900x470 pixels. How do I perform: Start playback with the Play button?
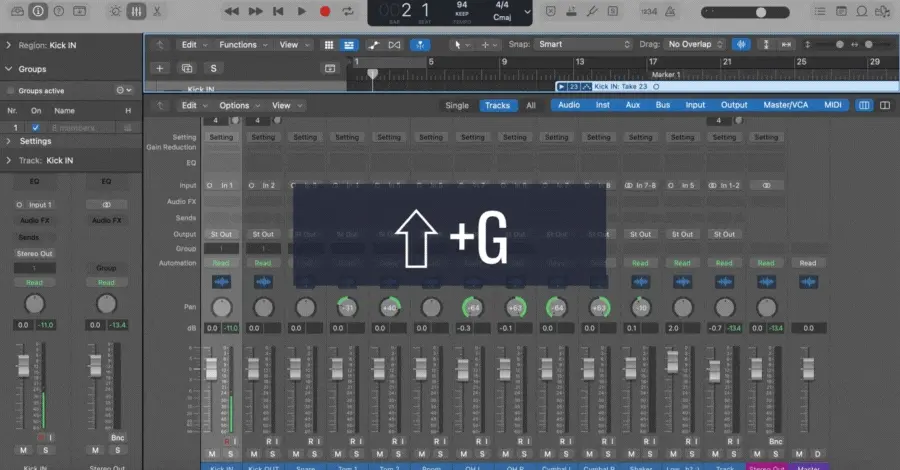click(301, 11)
